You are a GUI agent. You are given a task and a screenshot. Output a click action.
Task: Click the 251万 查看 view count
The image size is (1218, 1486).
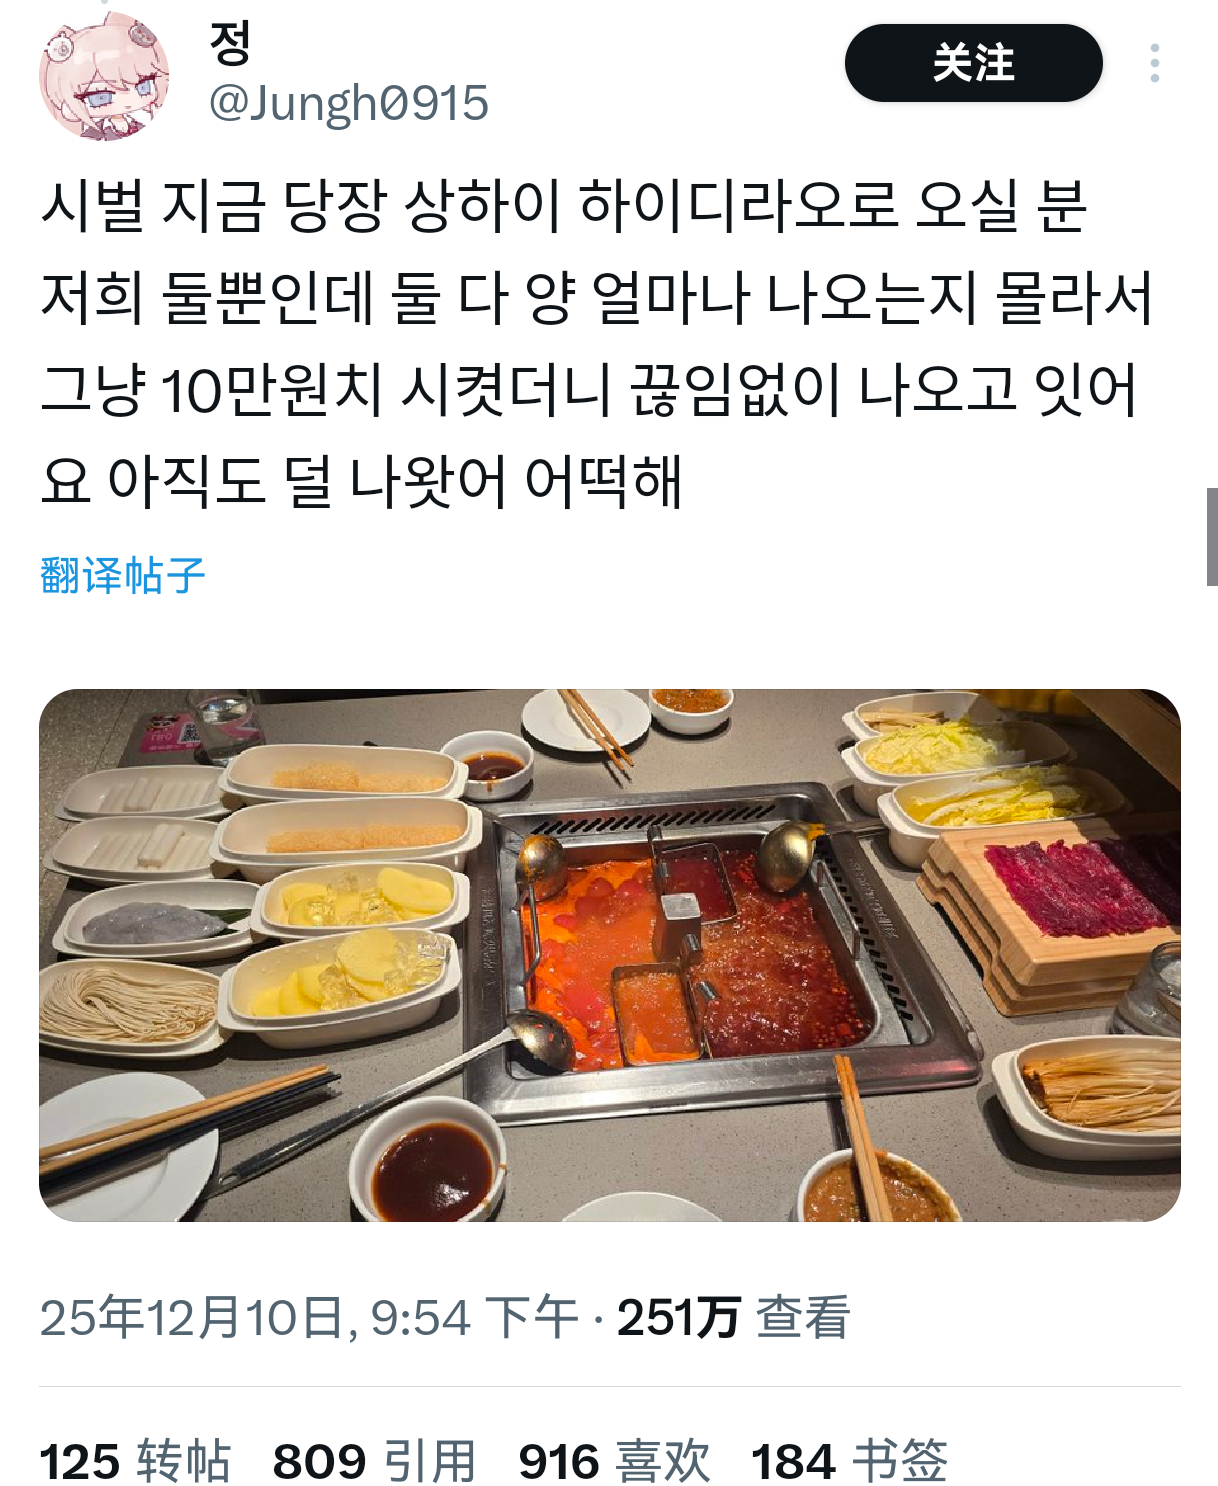pyautogui.click(x=733, y=1317)
